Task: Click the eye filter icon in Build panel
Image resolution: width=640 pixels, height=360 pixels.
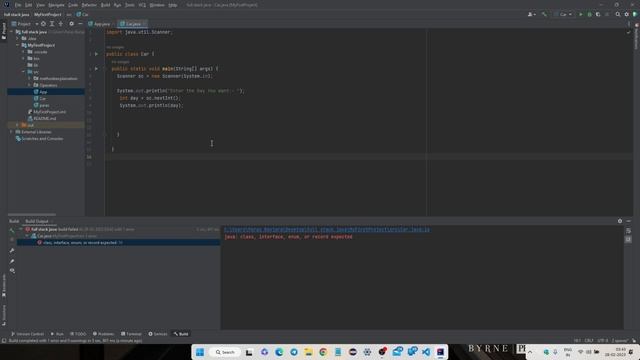Action: coord(12,271)
